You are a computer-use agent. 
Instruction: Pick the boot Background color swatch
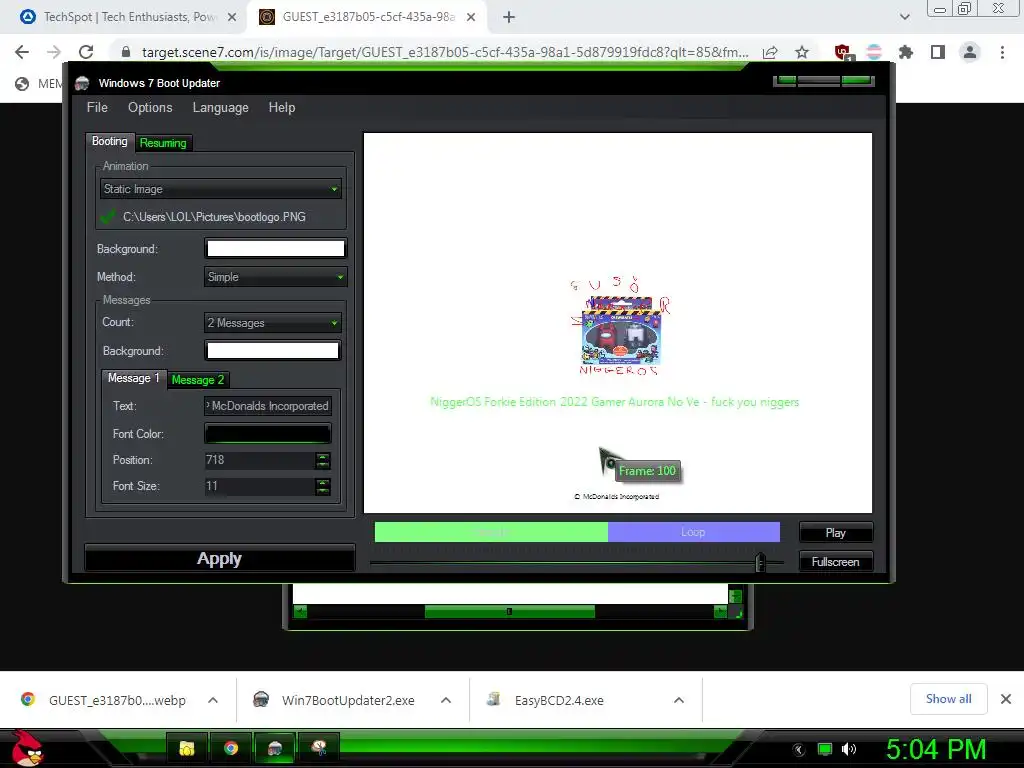[x=276, y=249]
